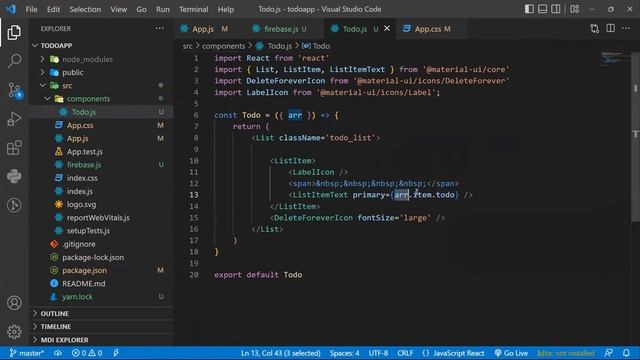Open notifications bell in status bar
Viewport: 640px width, 360px height.
[x=626, y=353]
